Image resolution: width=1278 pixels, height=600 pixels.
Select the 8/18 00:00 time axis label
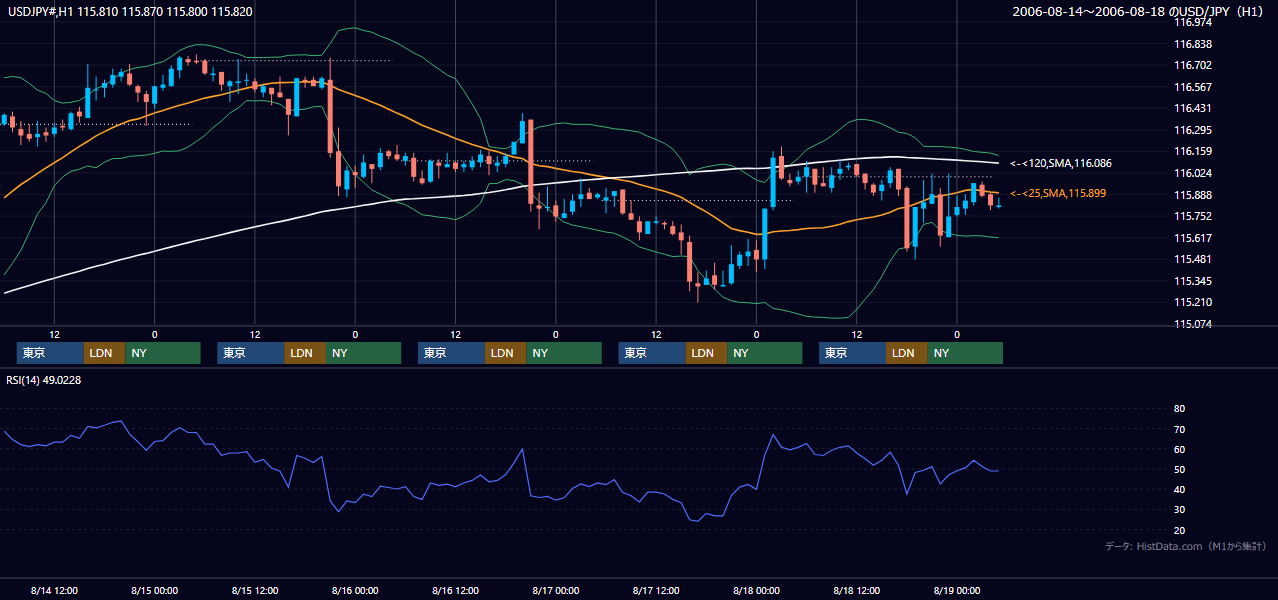[756, 590]
